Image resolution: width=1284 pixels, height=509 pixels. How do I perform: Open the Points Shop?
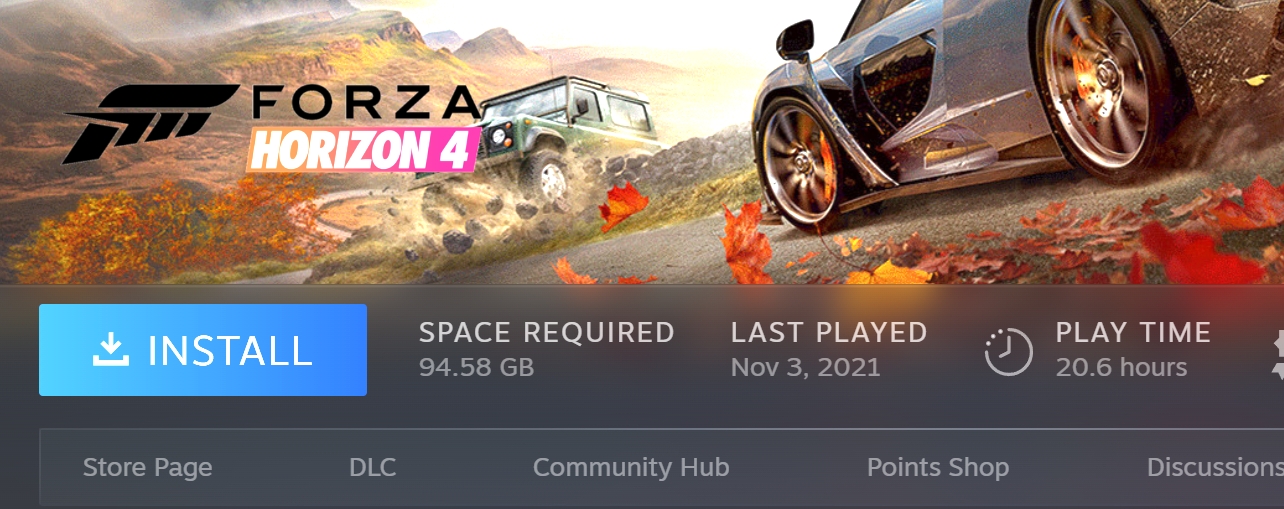938,467
